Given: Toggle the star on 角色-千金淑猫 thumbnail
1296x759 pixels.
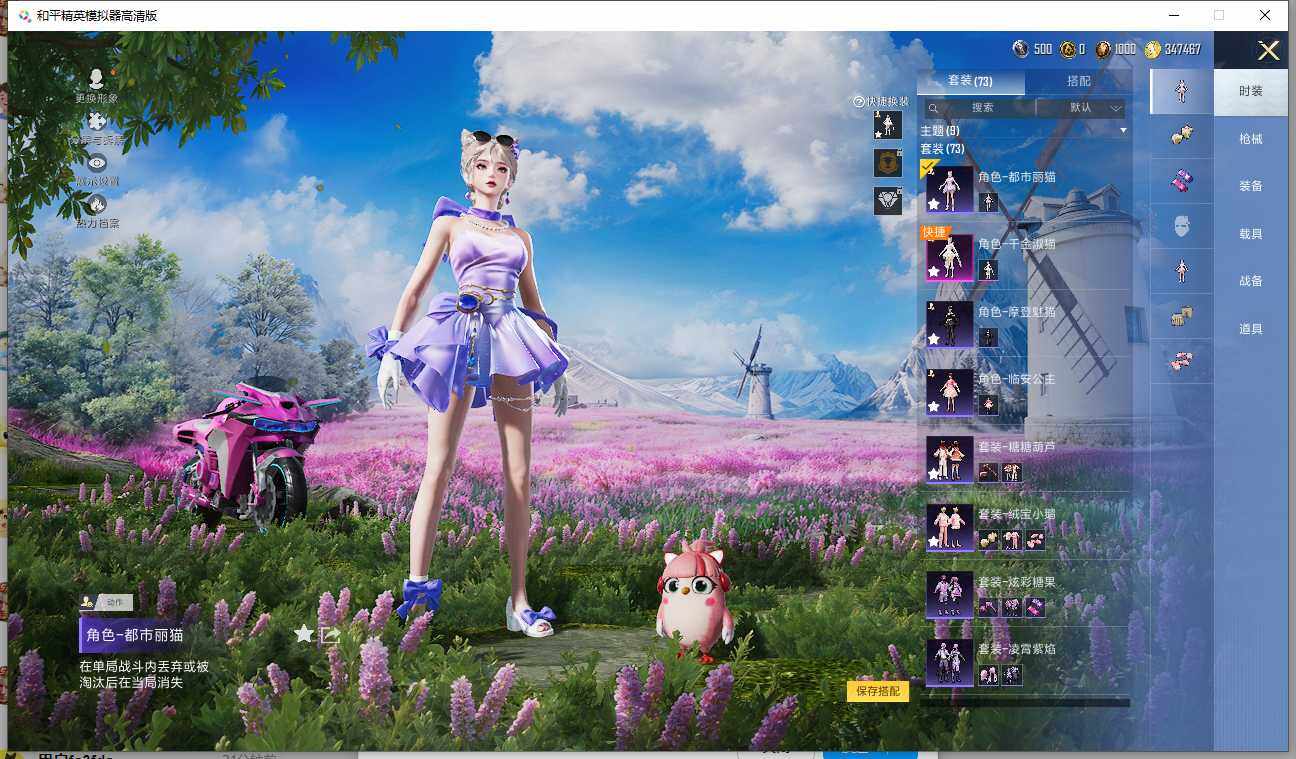Looking at the screenshot, I should 934,271.
